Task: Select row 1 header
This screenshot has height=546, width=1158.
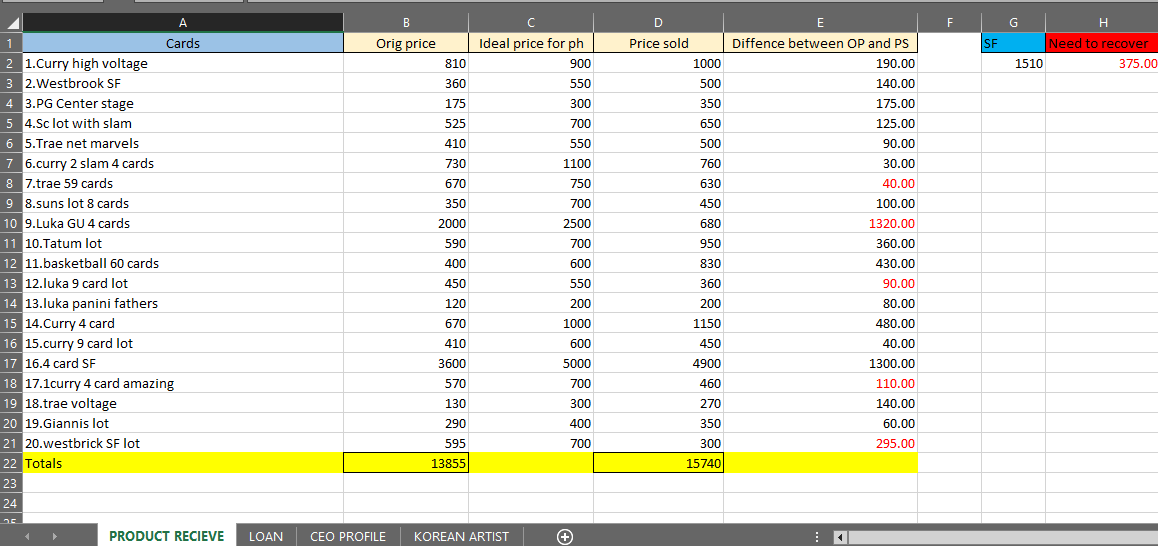Action: point(11,44)
